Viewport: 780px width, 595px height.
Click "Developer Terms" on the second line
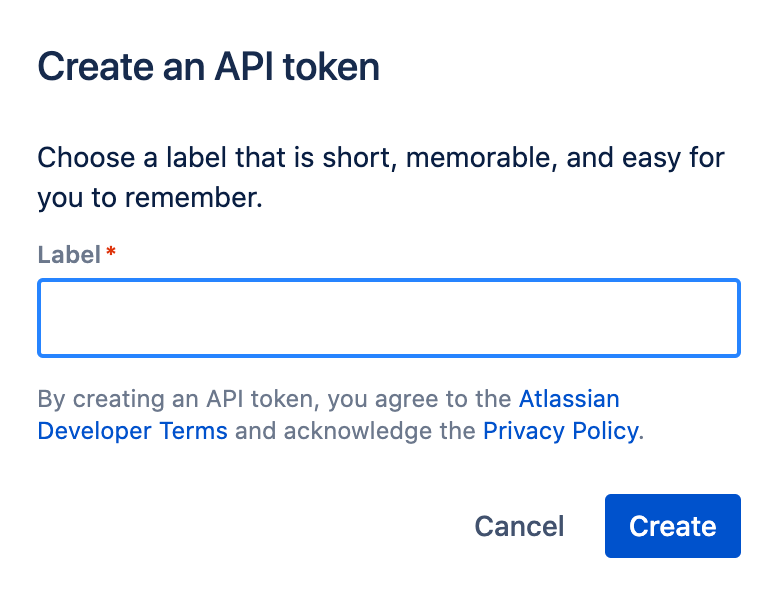click(x=132, y=431)
